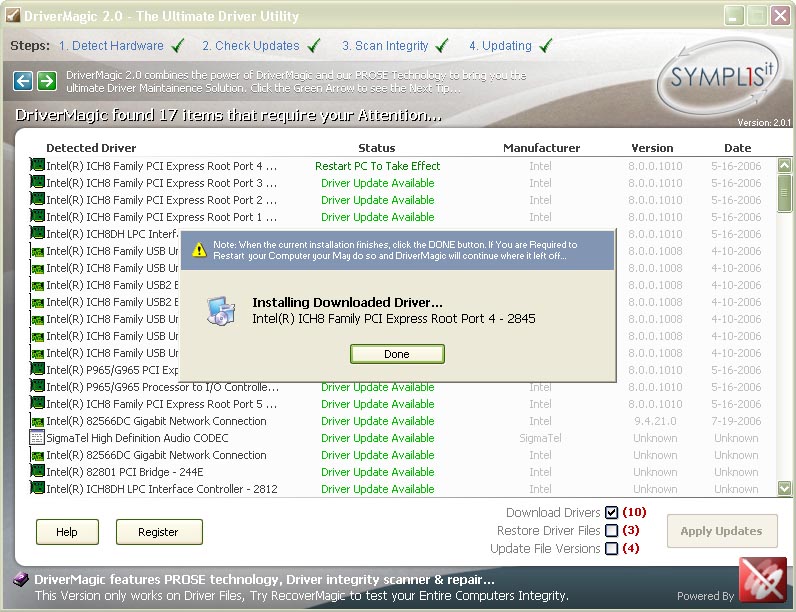
Task: Click green checkmark next to Scan Integrity step
Action: pyautogui.click(x=442, y=46)
